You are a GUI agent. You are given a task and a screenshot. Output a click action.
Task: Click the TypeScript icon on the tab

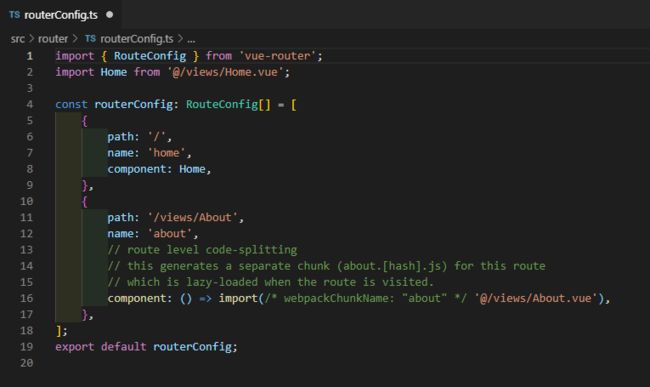pyautogui.click(x=15, y=15)
